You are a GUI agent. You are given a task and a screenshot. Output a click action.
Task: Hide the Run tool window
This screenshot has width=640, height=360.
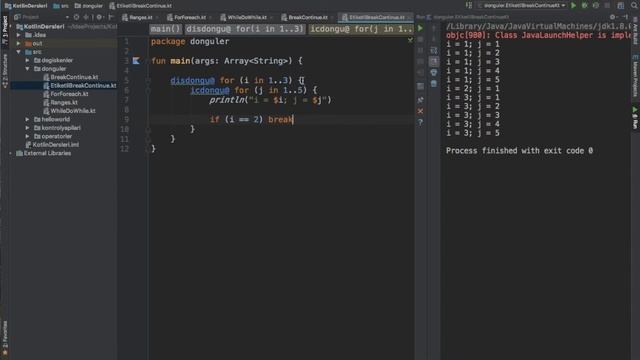(625, 17)
